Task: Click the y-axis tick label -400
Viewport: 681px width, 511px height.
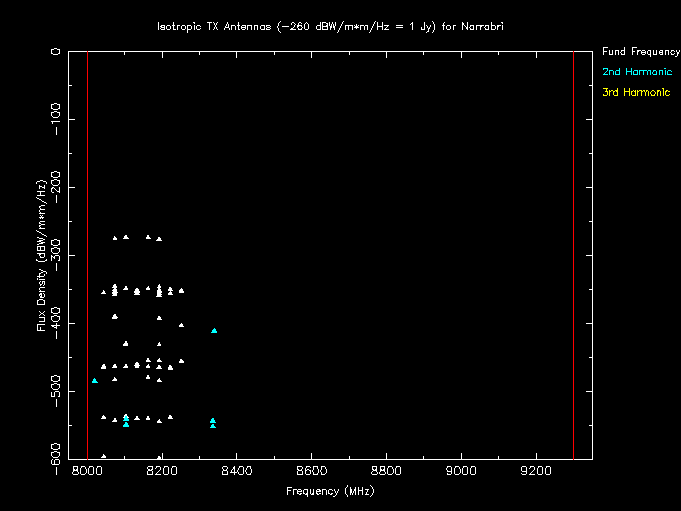Action: pos(55,323)
